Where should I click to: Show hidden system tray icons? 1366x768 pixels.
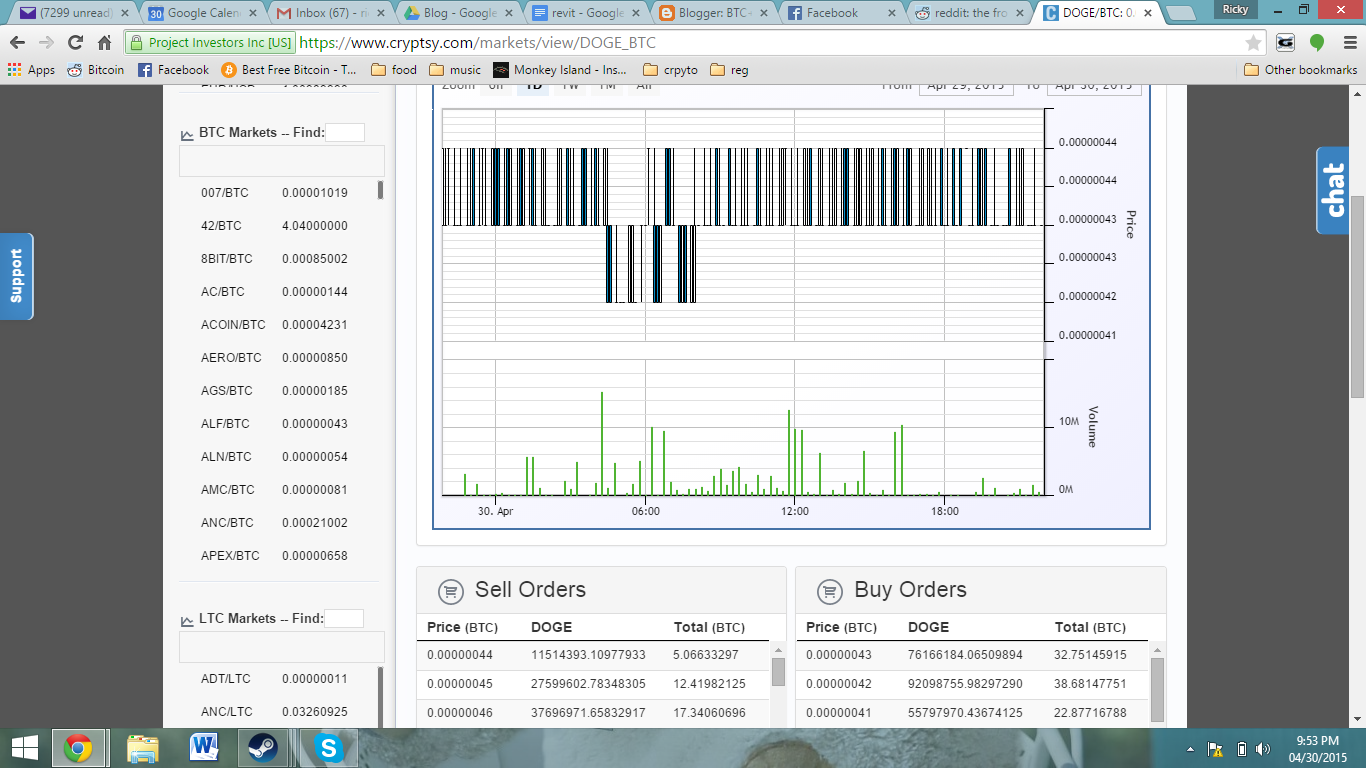click(1190, 749)
